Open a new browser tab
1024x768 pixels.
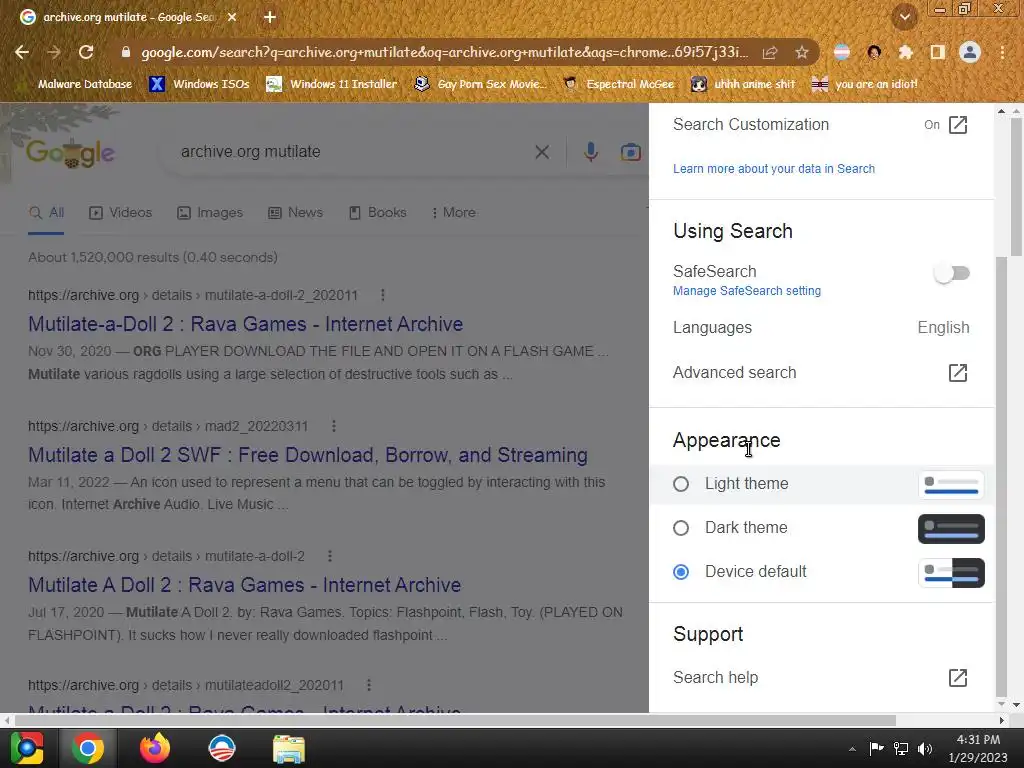270,17
